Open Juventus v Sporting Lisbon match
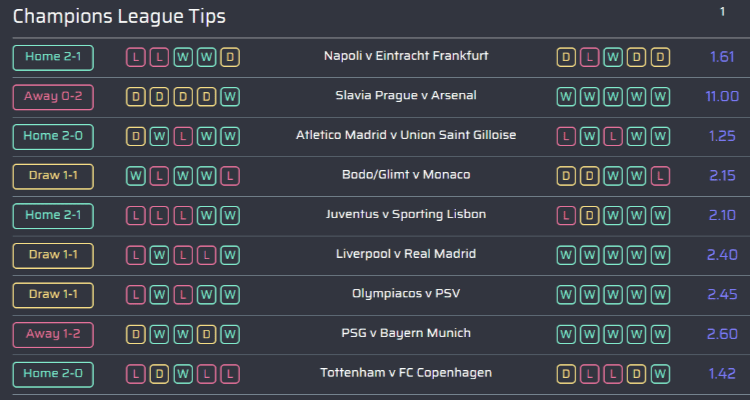 click(406, 214)
